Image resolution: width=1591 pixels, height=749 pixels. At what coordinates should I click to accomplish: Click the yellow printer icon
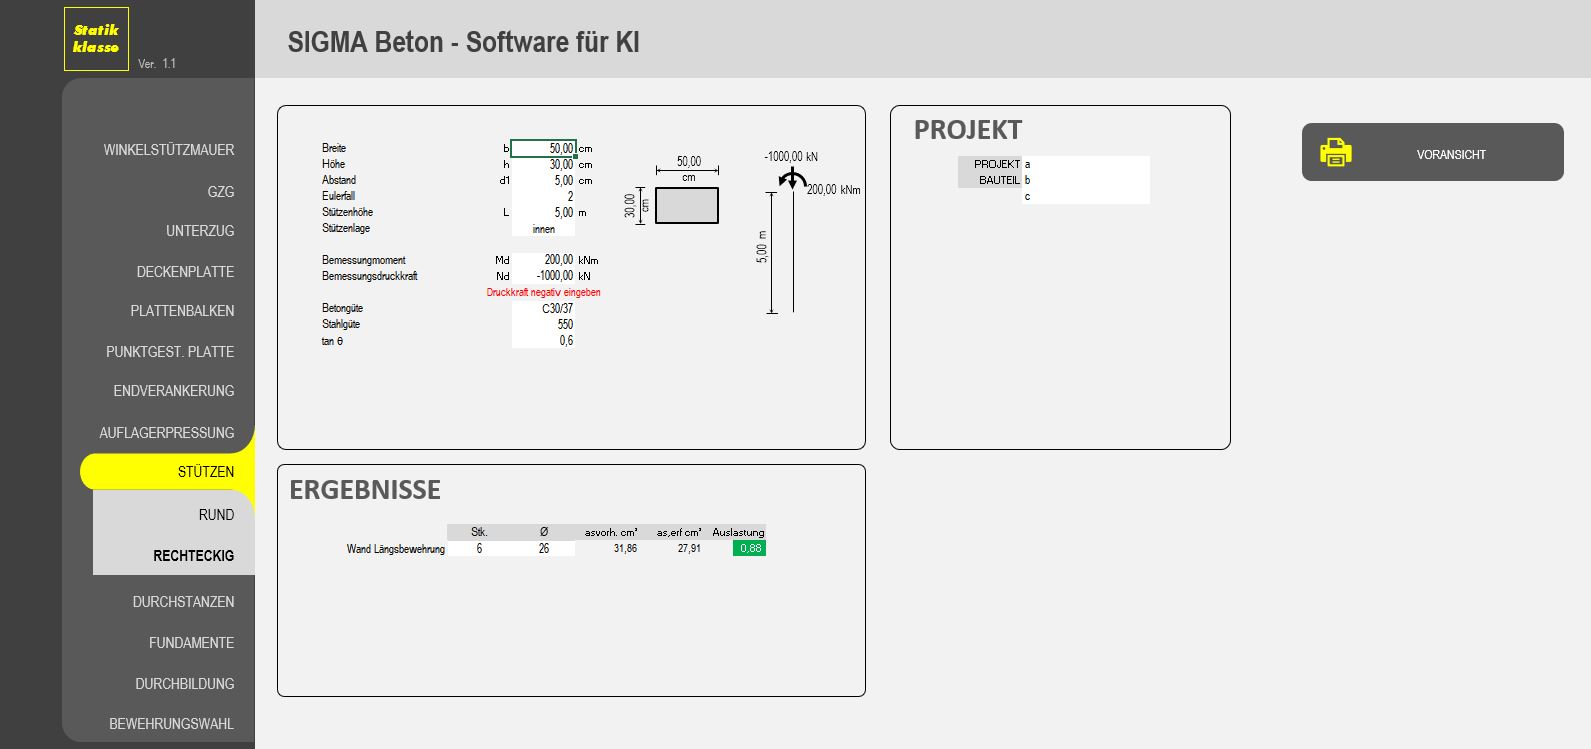(1335, 152)
